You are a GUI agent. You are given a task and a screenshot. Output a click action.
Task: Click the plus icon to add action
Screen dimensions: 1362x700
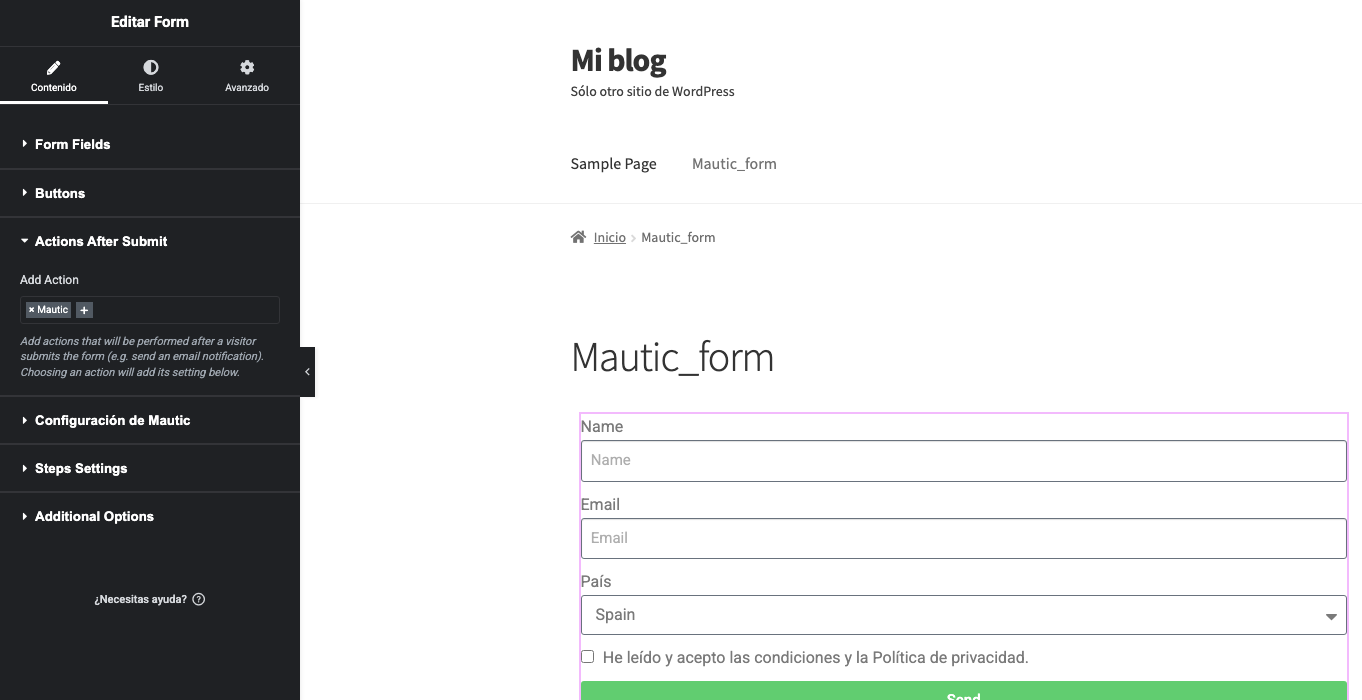click(x=84, y=310)
